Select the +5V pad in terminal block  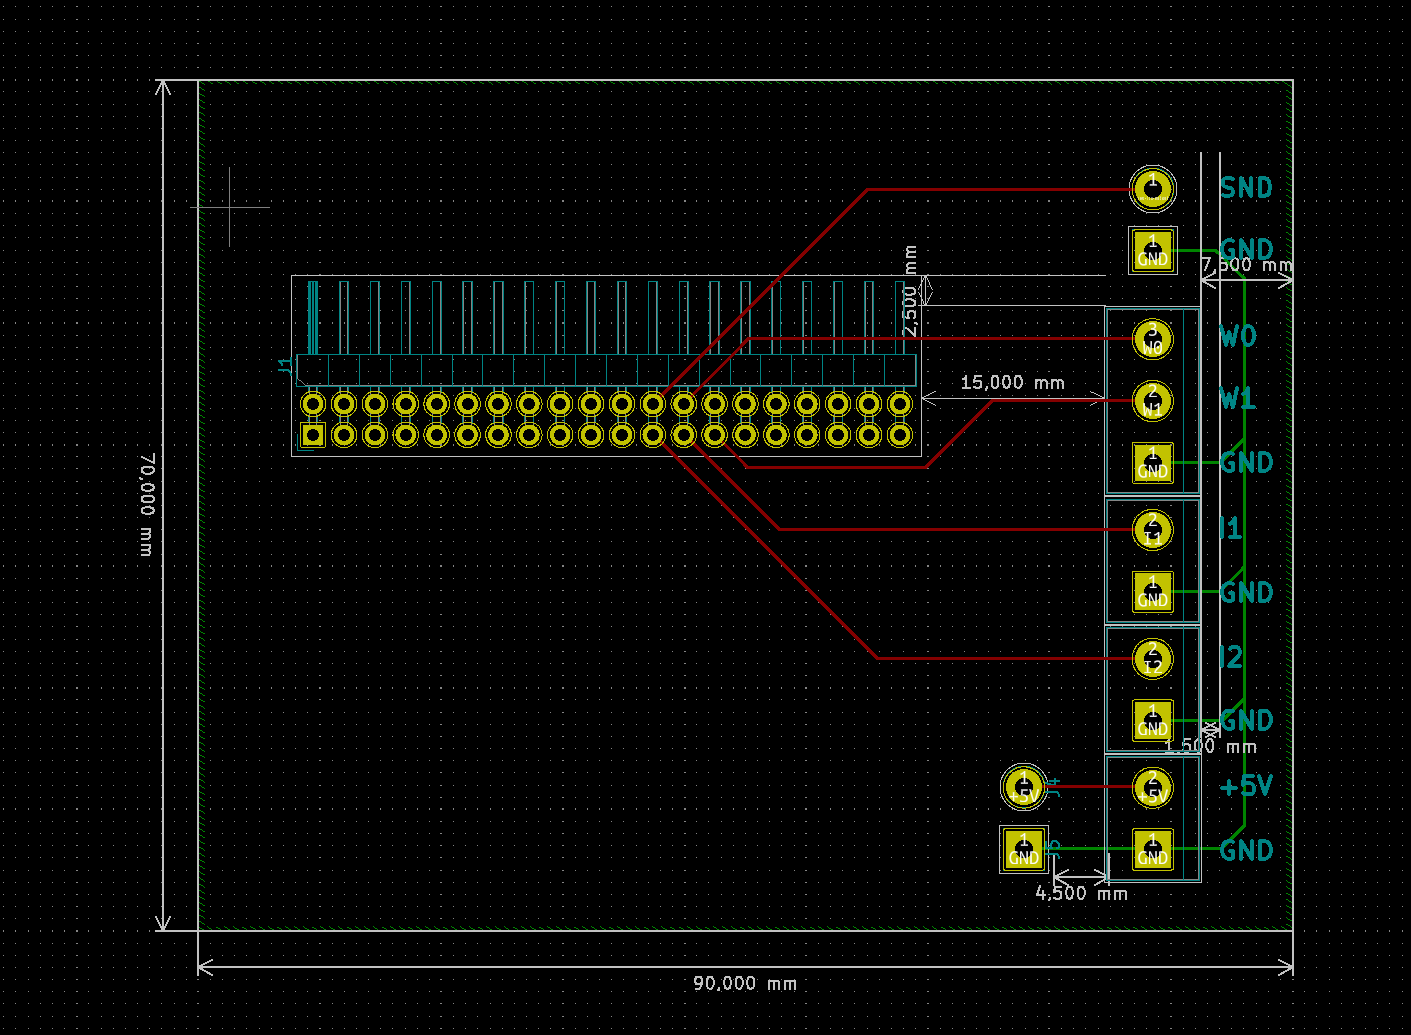(x=1153, y=787)
